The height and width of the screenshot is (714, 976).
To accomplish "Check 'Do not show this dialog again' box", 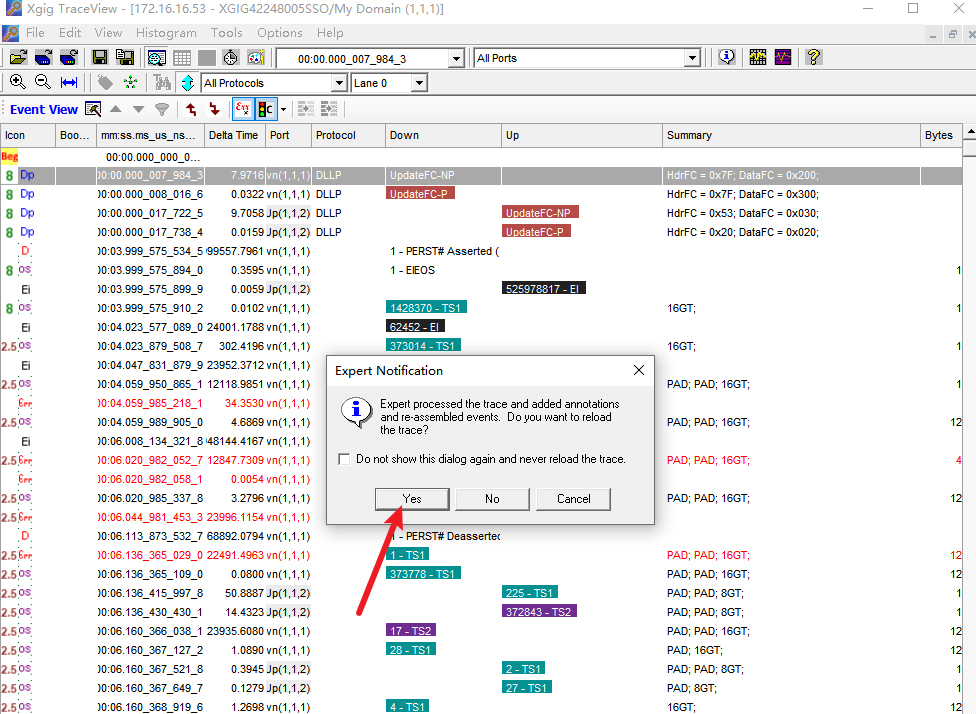I will click(x=344, y=459).
